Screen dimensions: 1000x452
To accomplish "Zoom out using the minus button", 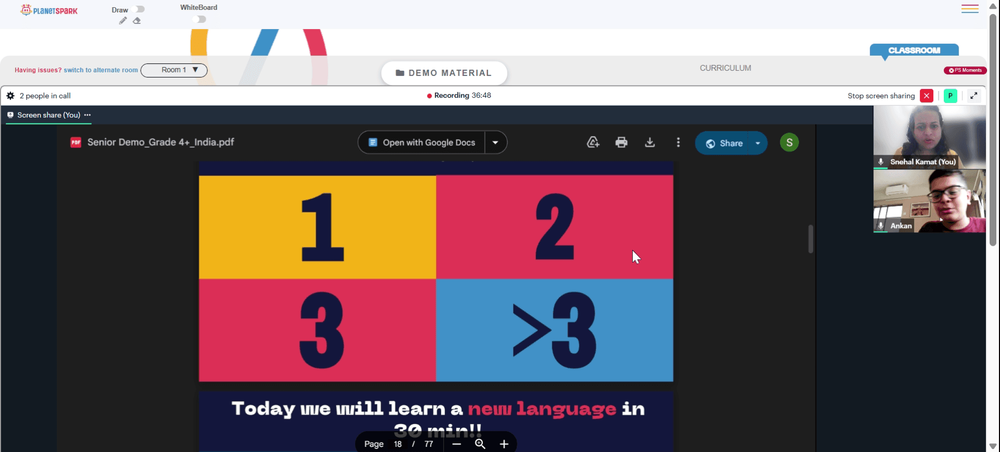I will tap(457, 444).
